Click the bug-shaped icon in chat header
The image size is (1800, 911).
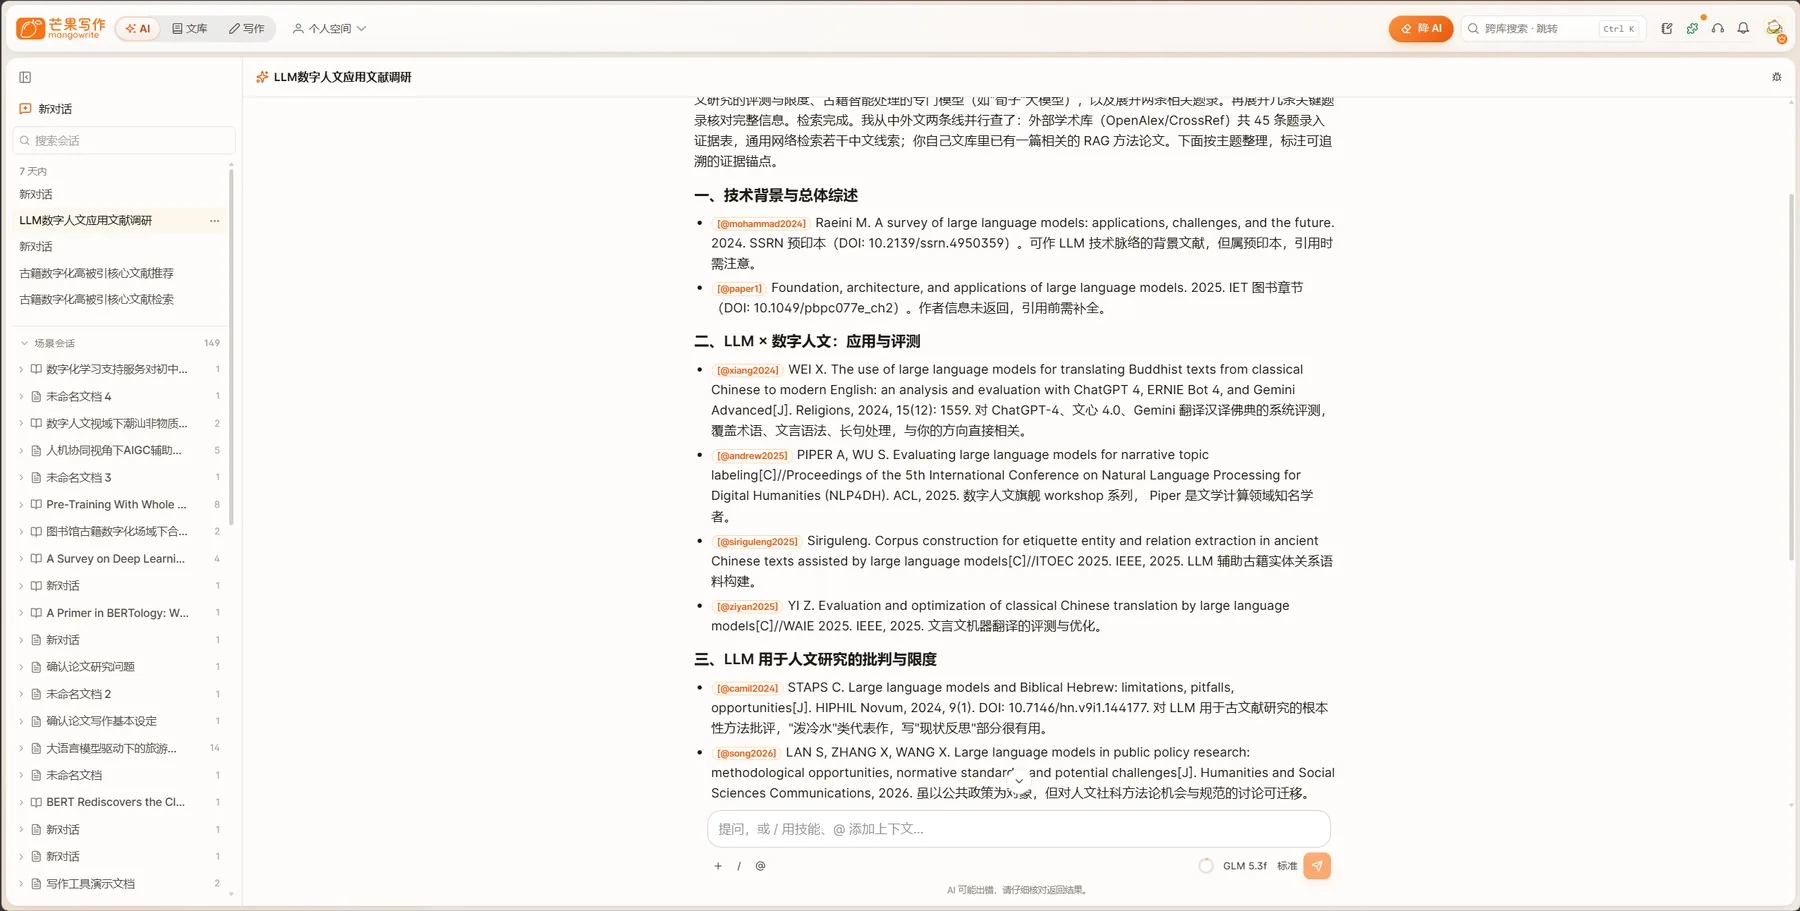point(1776,77)
